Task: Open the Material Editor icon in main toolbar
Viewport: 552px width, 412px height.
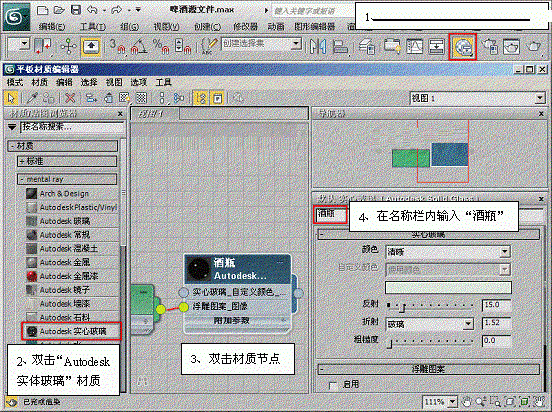Action: [462, 47]
